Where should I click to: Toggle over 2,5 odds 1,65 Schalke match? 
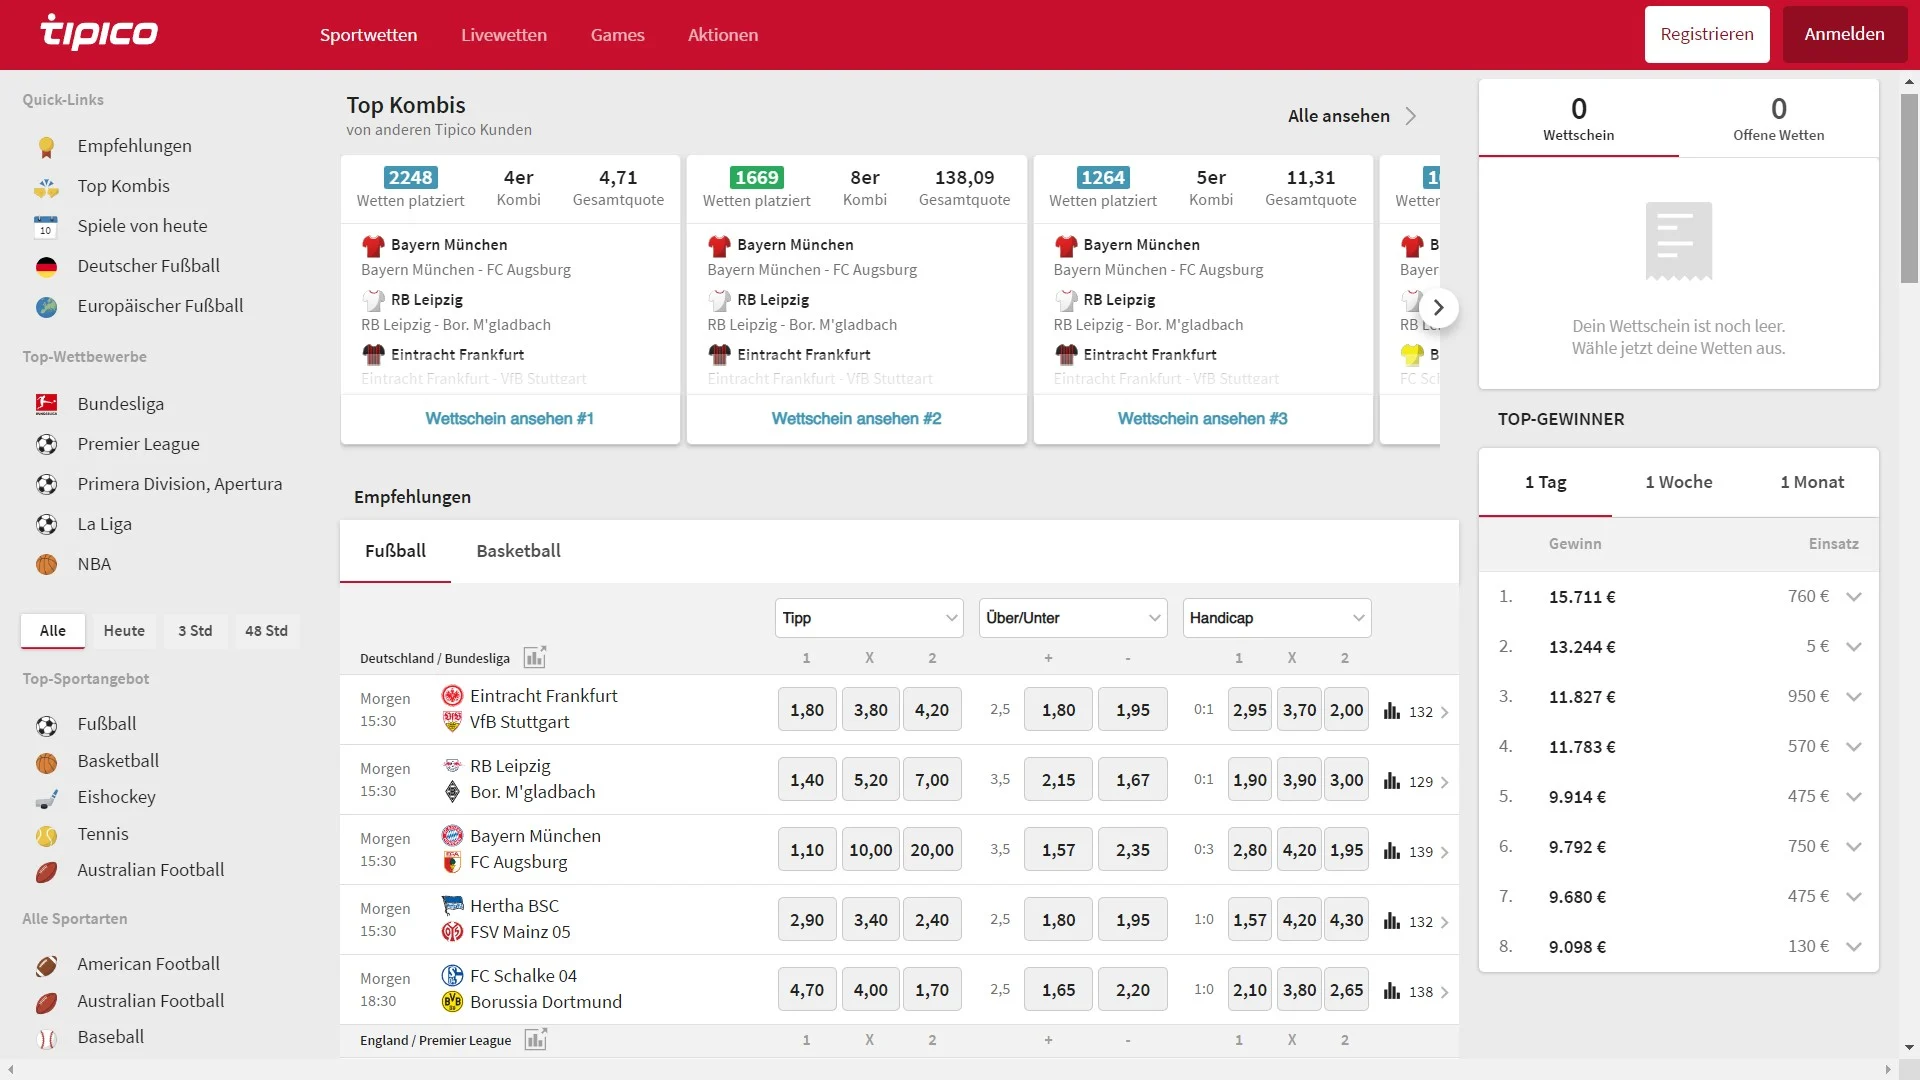click(x=1058, y=990)
